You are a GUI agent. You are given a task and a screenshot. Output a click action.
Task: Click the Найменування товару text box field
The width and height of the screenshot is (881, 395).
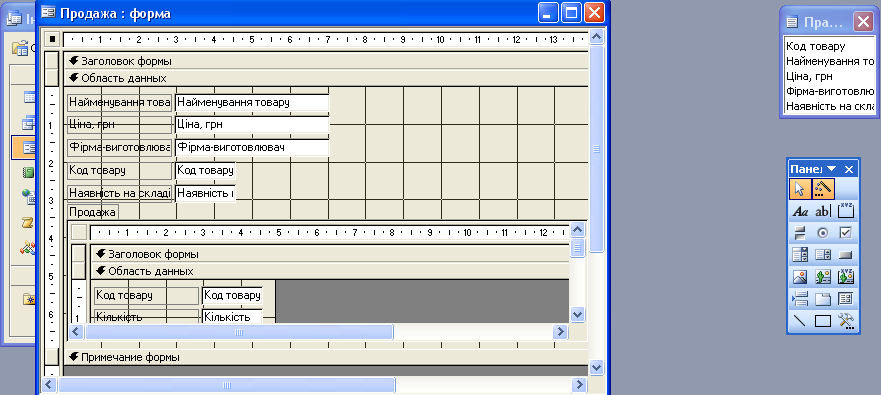252,102
